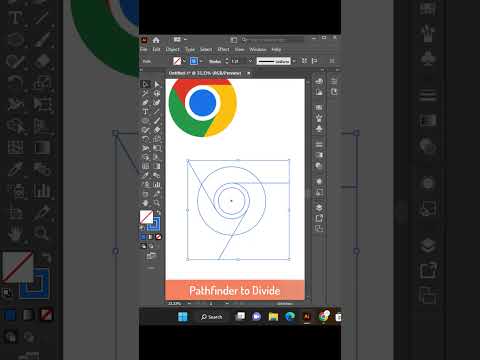Choose the Free Transform tool
This screenshot has width=480, height=360.
[157, 148]
